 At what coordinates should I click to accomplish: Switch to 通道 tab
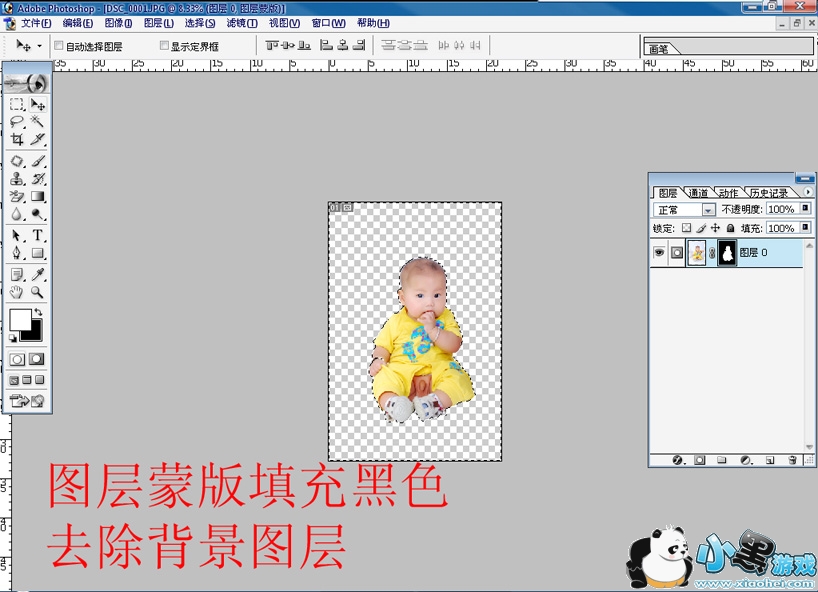point(698,193)
